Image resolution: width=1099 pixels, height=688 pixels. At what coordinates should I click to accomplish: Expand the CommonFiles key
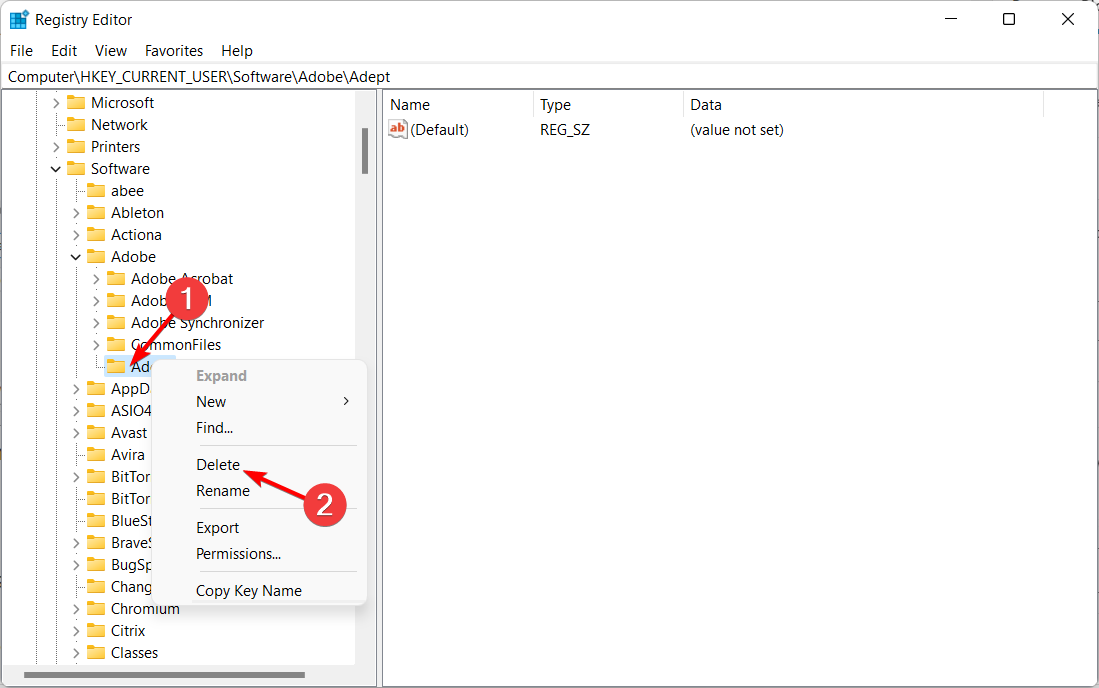(x=97, y=345)
